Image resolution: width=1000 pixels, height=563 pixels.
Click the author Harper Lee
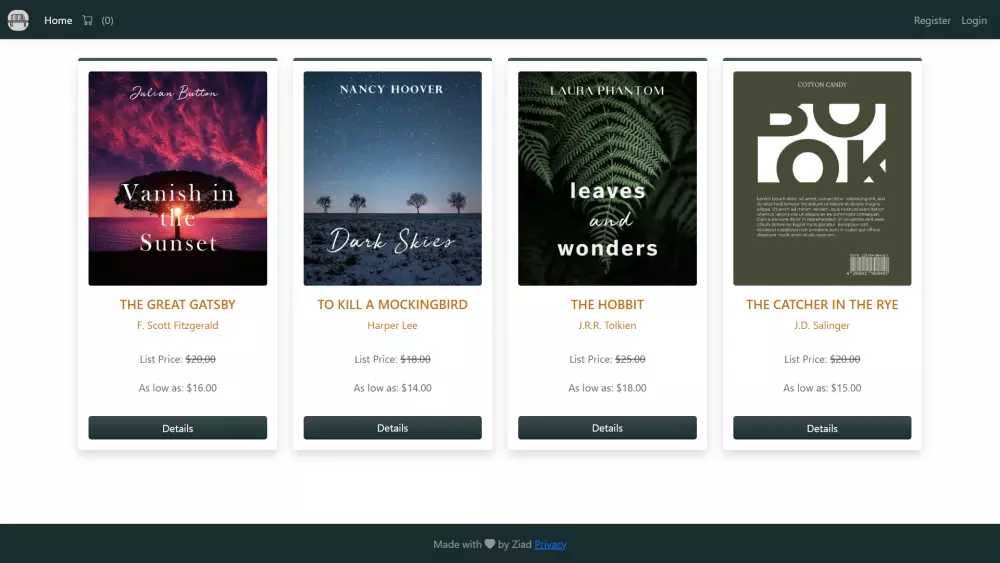pos(392,325)
